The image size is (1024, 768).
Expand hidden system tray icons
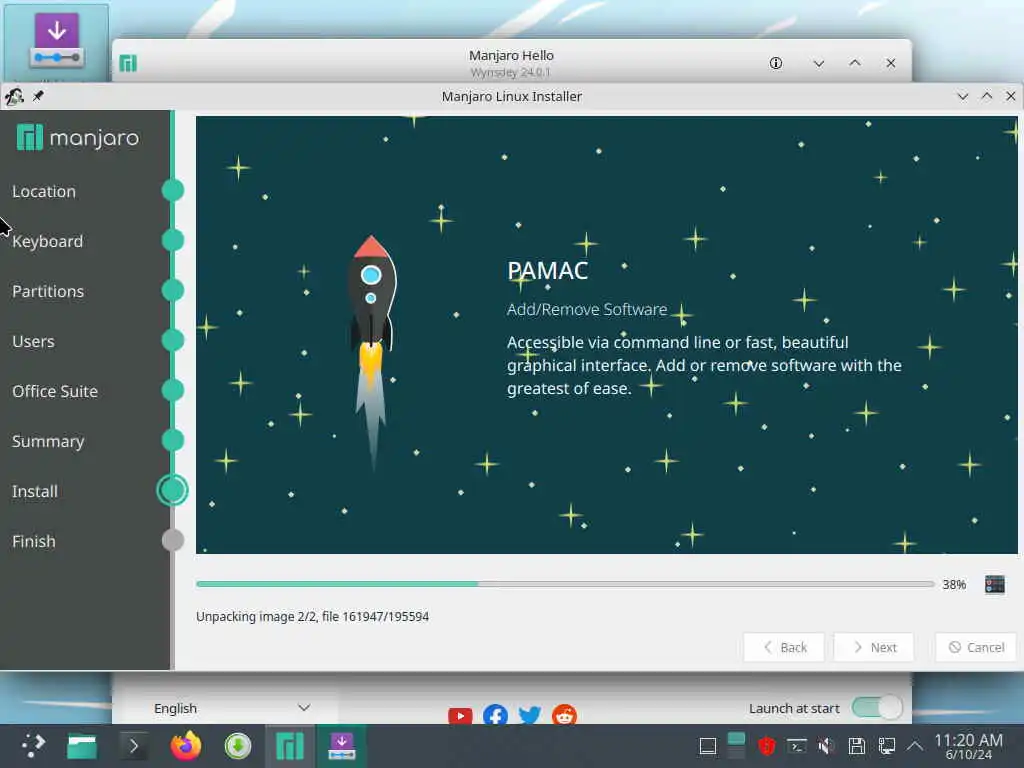(915, 746)
